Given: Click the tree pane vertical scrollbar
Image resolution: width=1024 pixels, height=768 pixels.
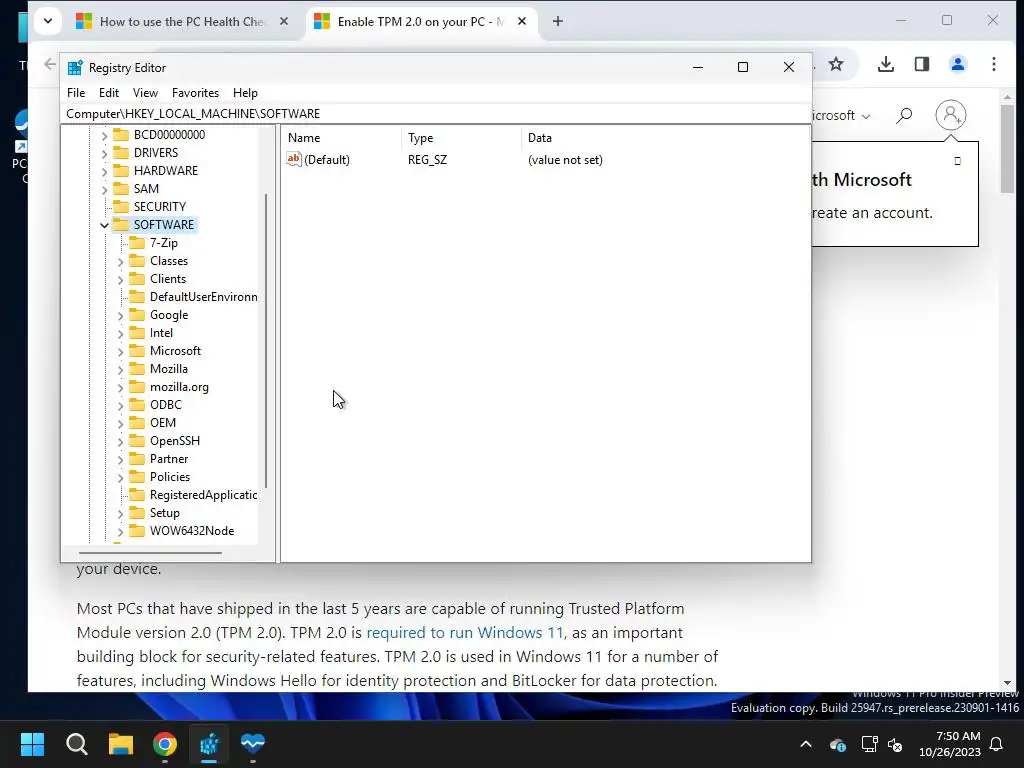Looking at the screenshot, I should (266, 340).
